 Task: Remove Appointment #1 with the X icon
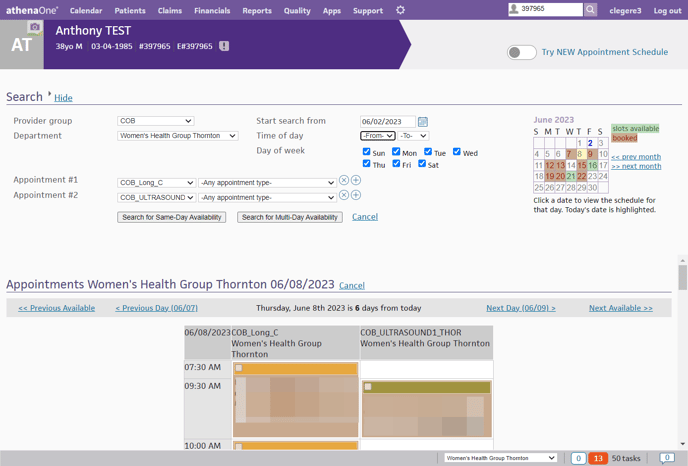(344, 181)
